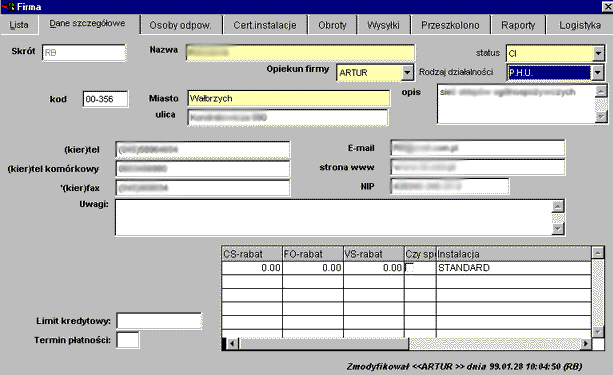Screen dimensions: 613x375
Task: Click inside the opis text area
Action: [x=516, y=104]
